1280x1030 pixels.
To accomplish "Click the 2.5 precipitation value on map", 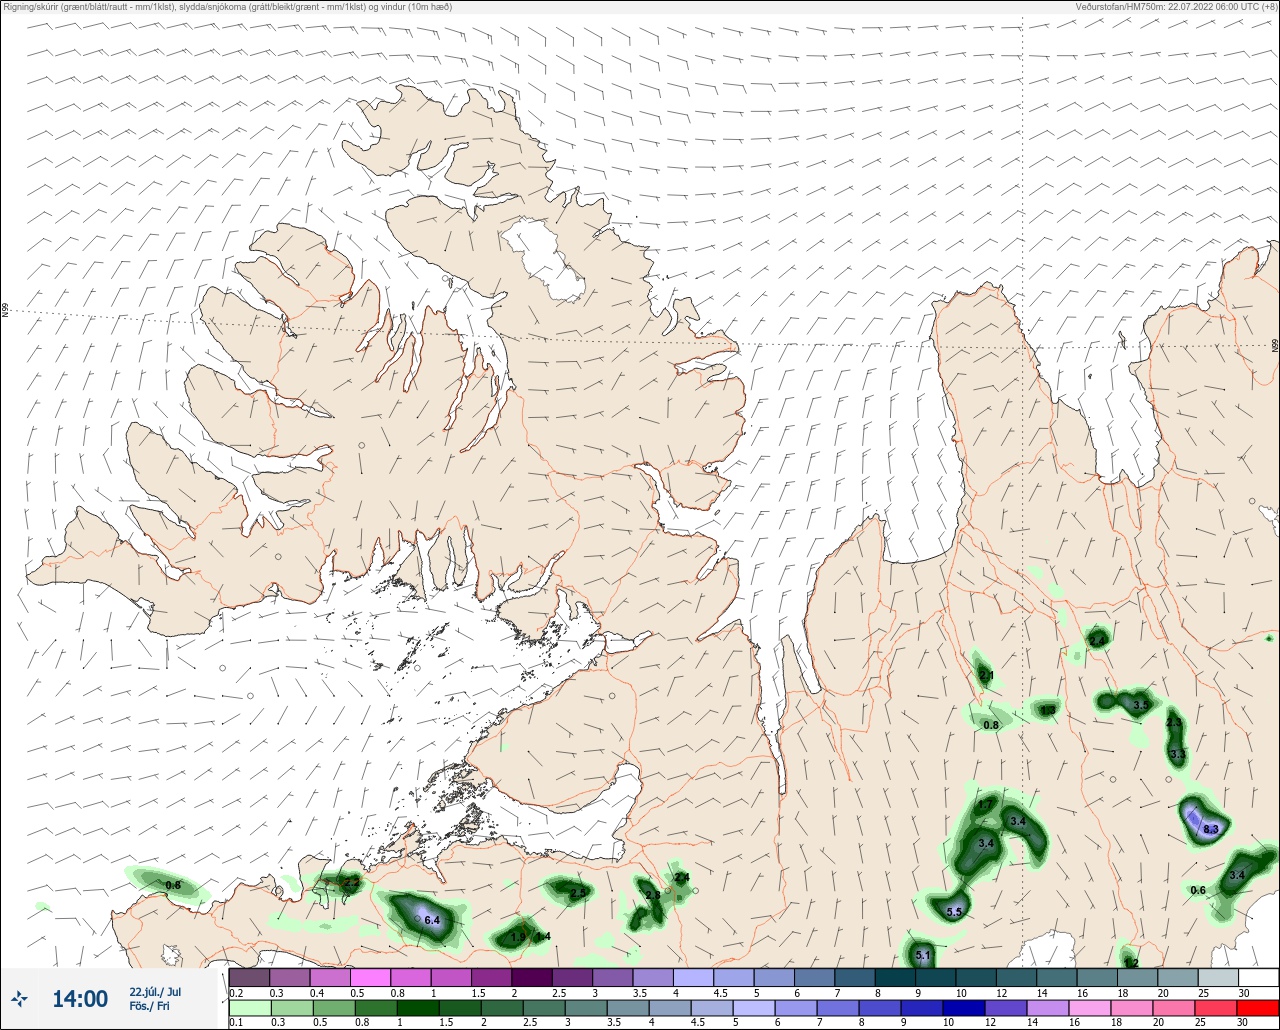I will (578, 893).
